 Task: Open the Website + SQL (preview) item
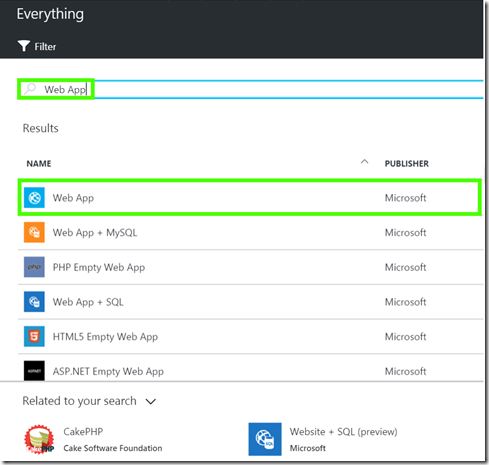[343, 432]
